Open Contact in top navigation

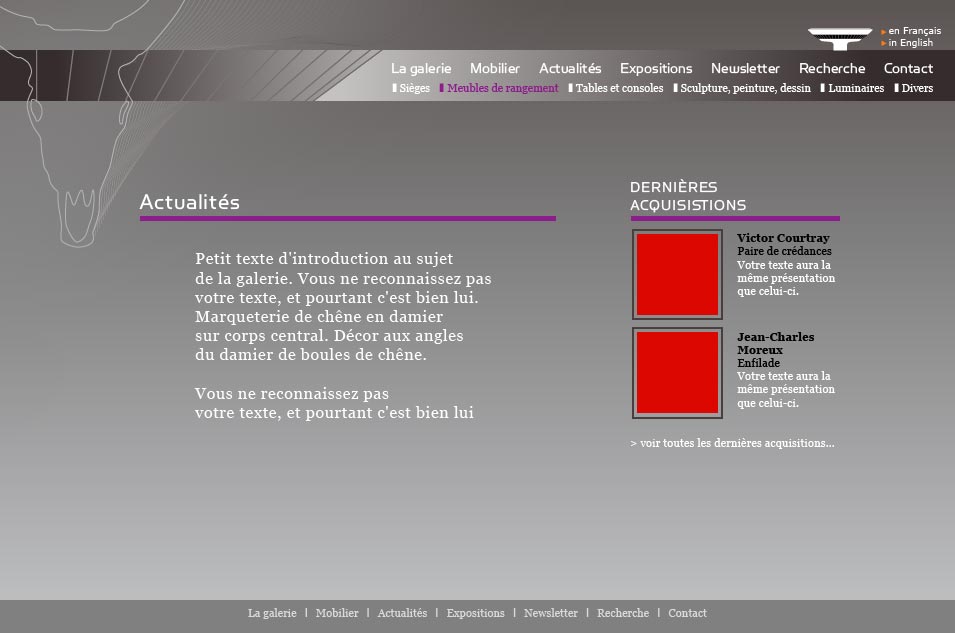[908, 68]
